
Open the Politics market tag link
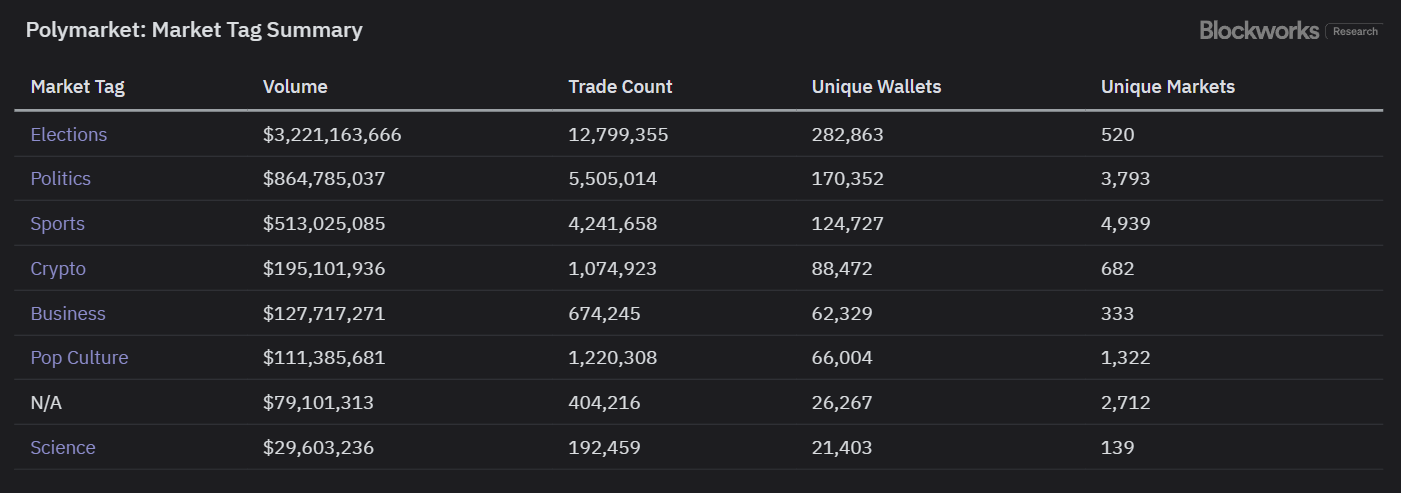61,179
